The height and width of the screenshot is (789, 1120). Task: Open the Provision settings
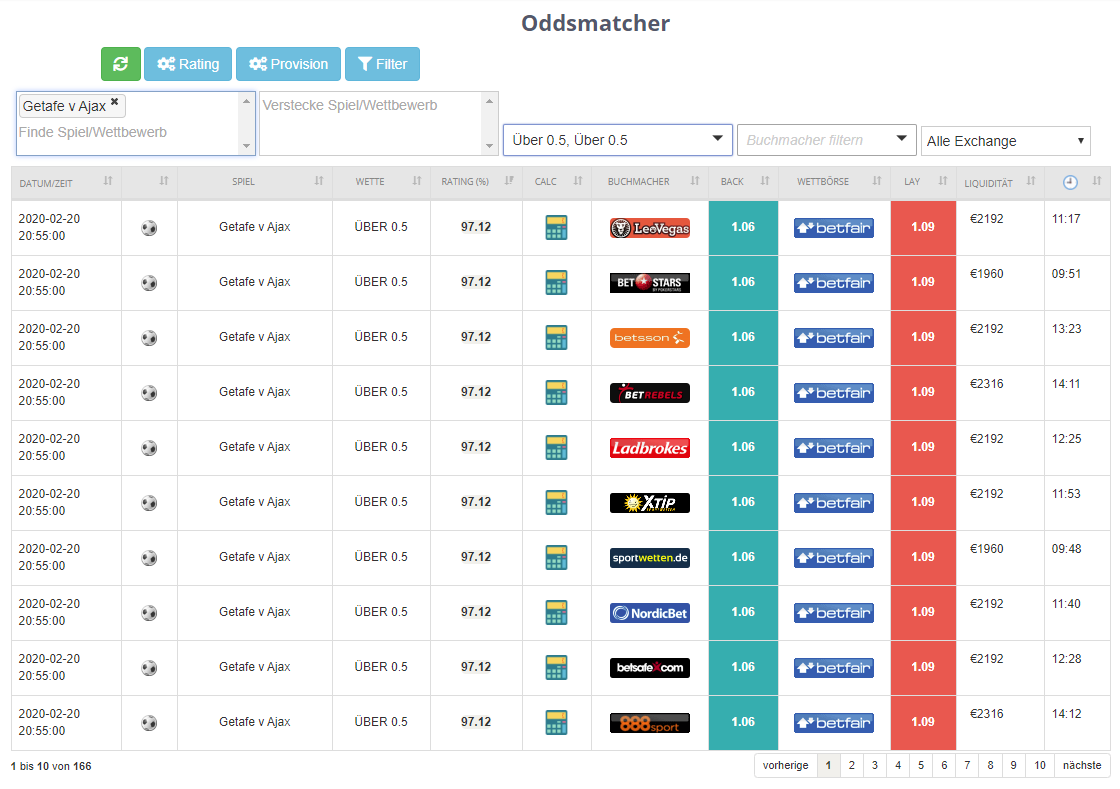289,64
